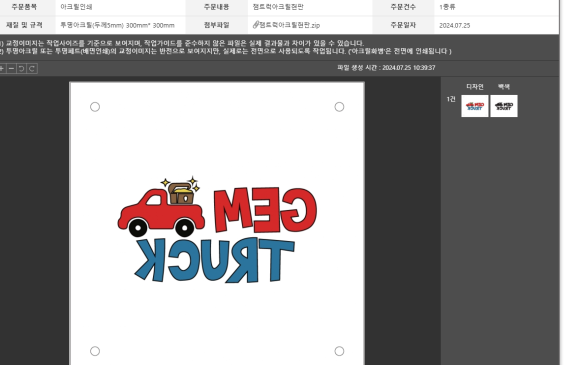The image size is (580, 365).
Task: Click the 젬트럭아크릴현판 order content value
Action: [x=278, y=7]
